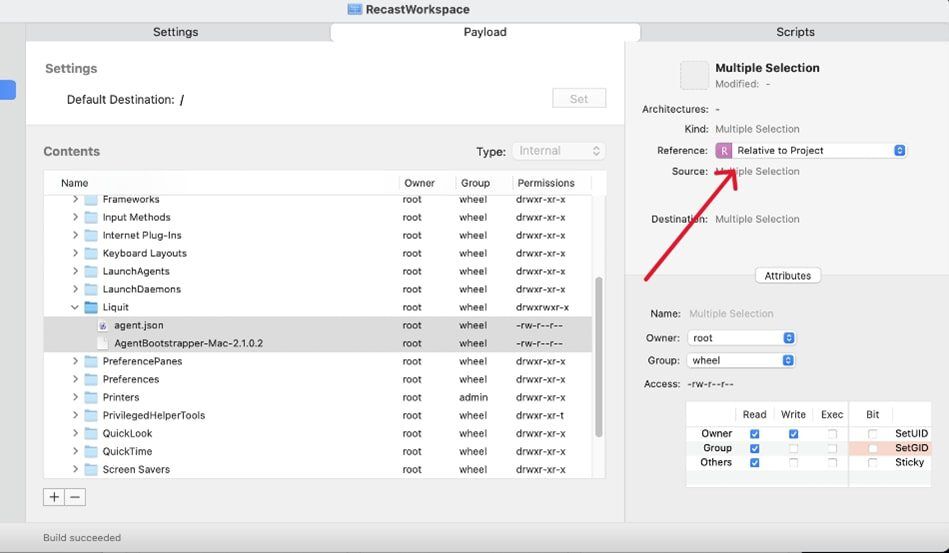Expand the Printers folder
The width and height of the screenshot is (949, 553).
point(74,398)
